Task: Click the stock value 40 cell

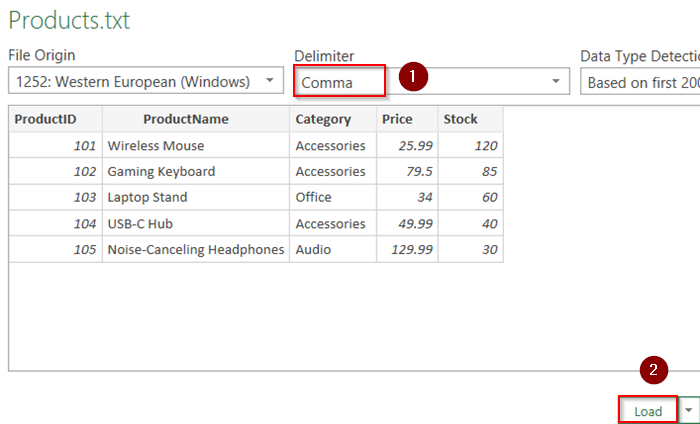Action: point(471,223)
